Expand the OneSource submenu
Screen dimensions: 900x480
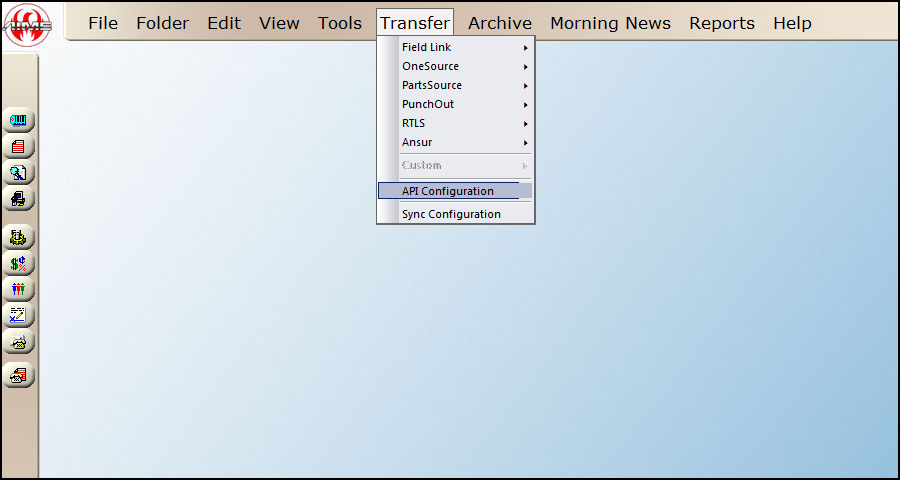[x=455, y=67]
